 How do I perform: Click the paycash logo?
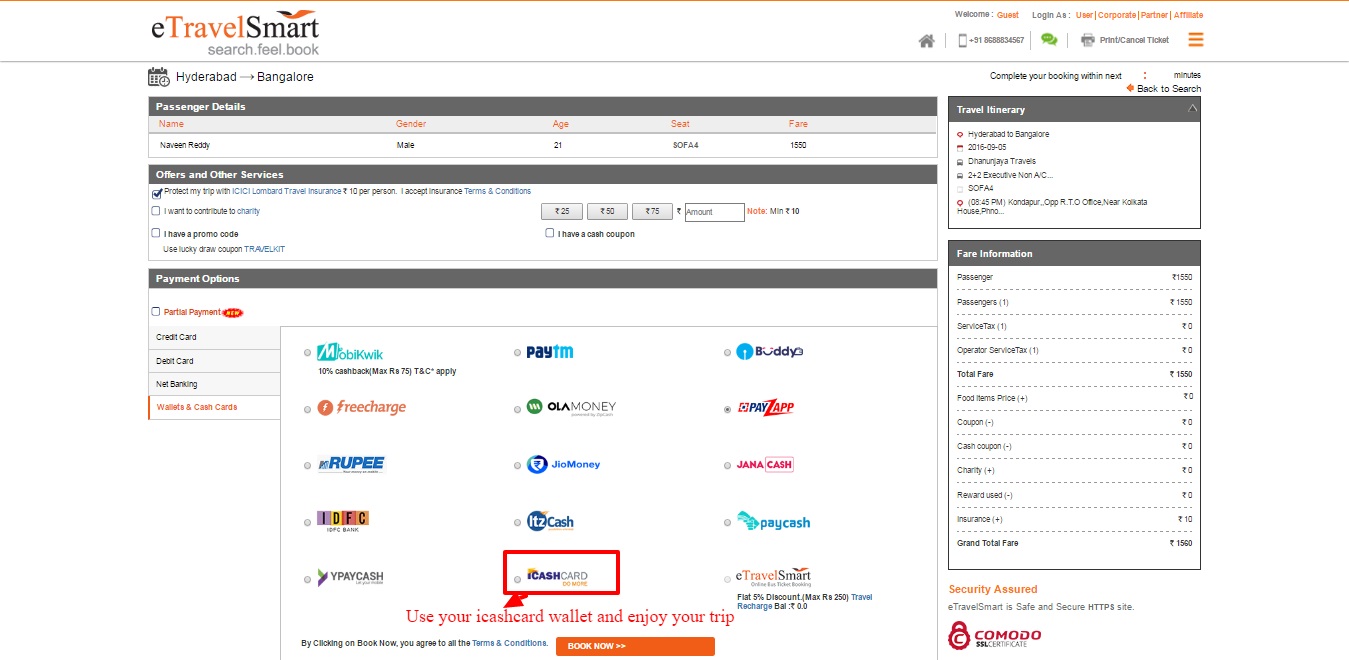point(774,522)
